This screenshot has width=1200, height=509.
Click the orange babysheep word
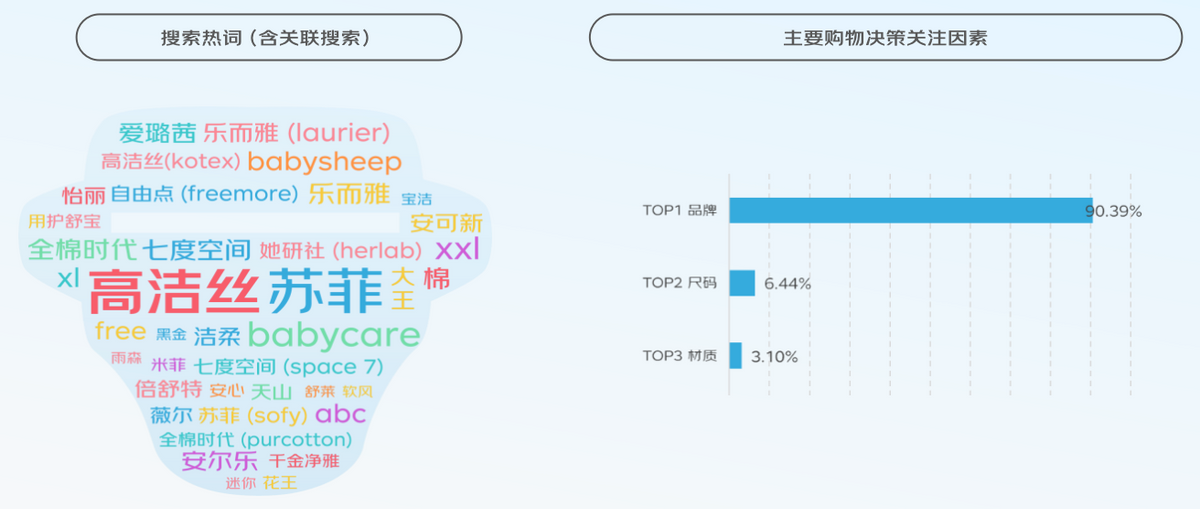pos(325,161)
